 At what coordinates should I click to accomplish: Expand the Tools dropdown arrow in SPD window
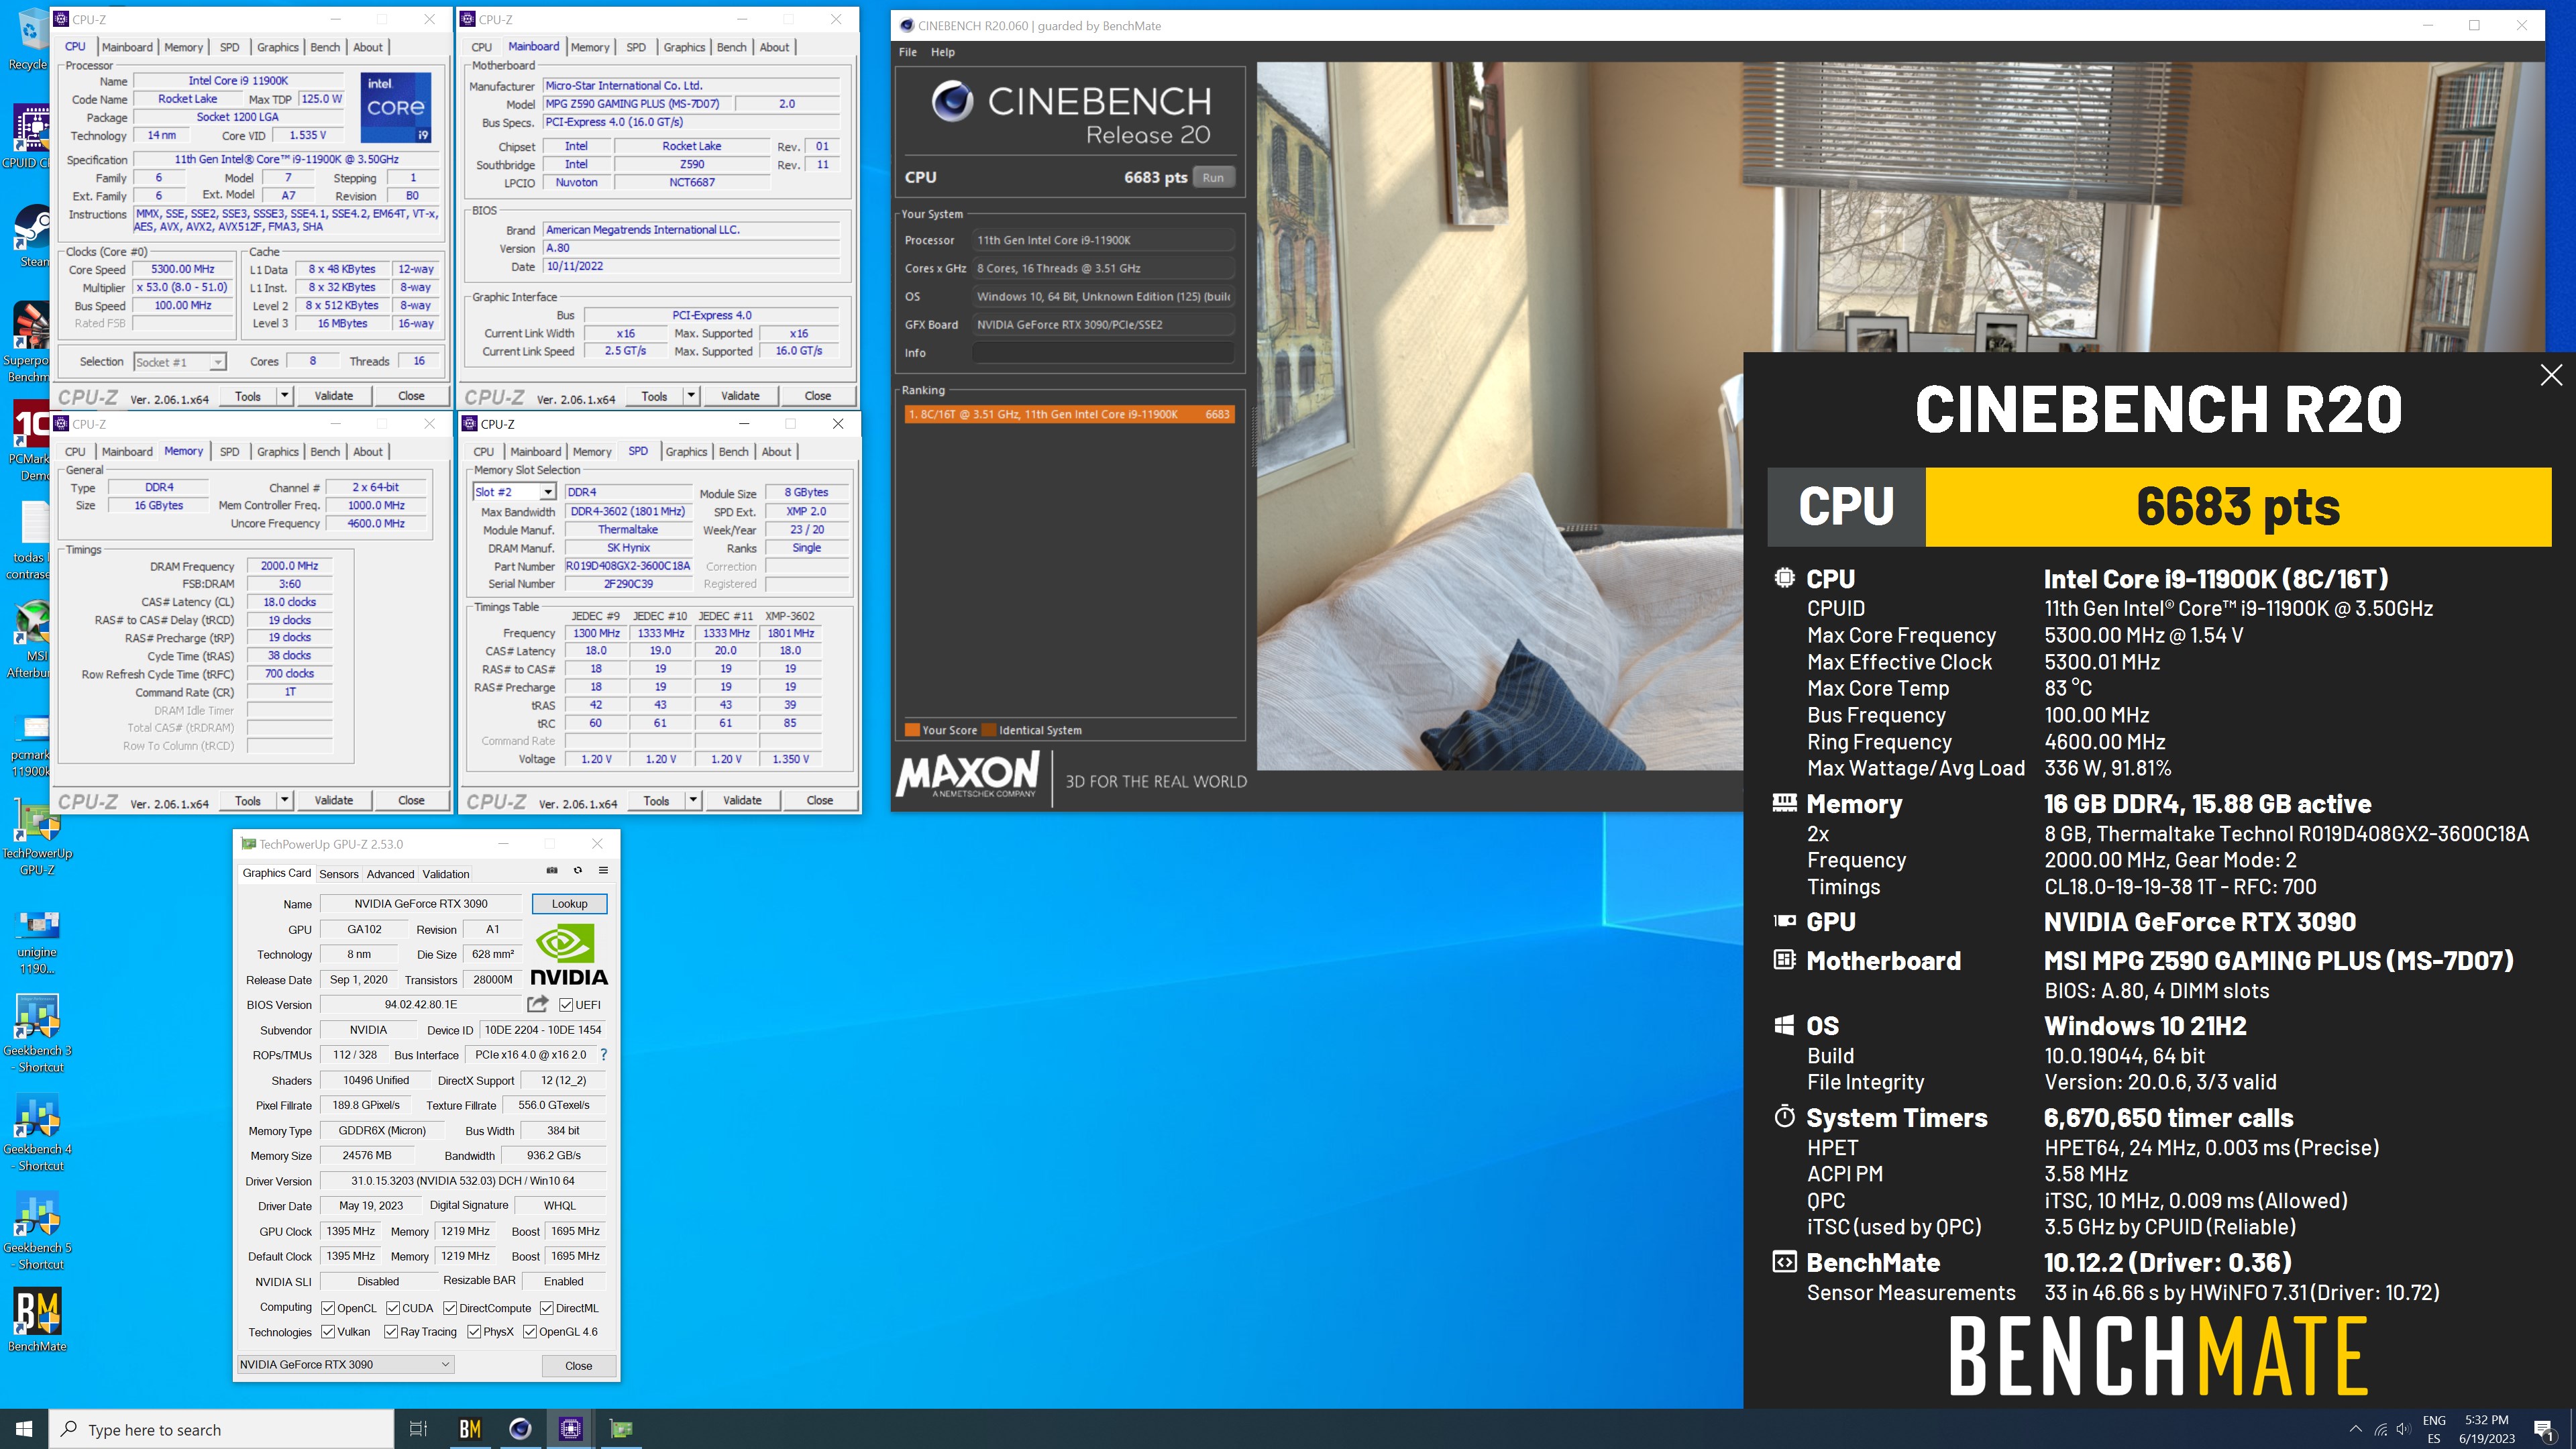click(x=693, y=800)
